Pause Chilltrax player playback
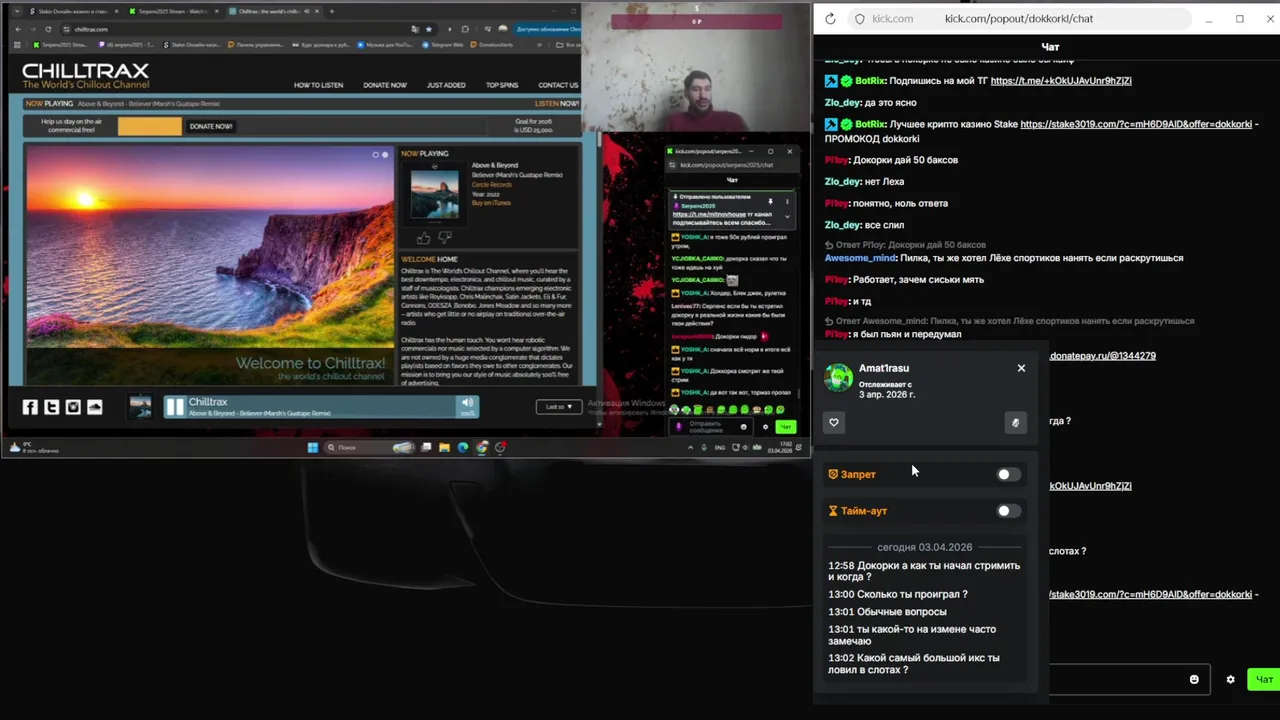This screenshot has height=720, width=1280. [x=175, y=406]
